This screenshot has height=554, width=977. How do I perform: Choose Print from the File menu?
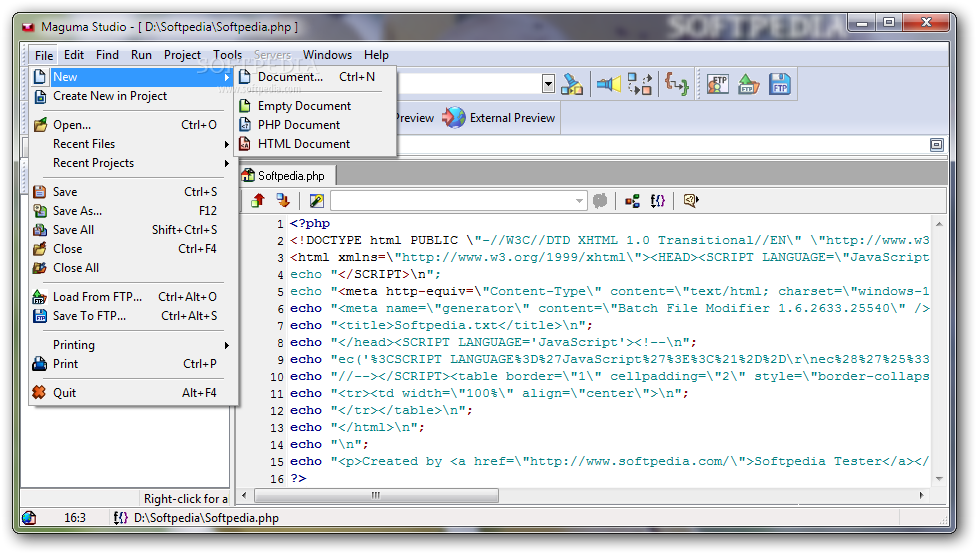(133, 364)
